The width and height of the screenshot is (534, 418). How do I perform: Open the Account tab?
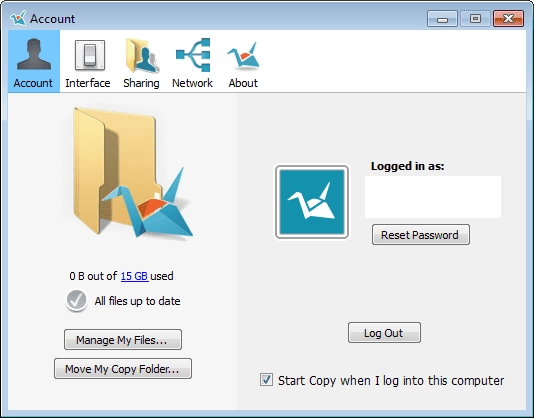[x=34, y=61]
